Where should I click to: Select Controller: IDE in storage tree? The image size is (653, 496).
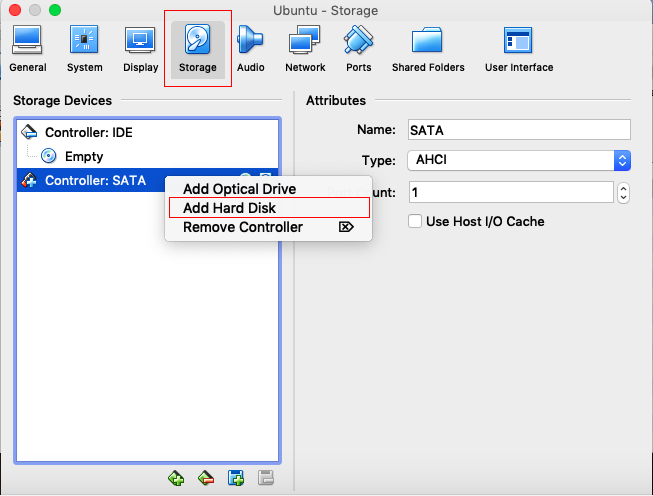pos(147,132)
